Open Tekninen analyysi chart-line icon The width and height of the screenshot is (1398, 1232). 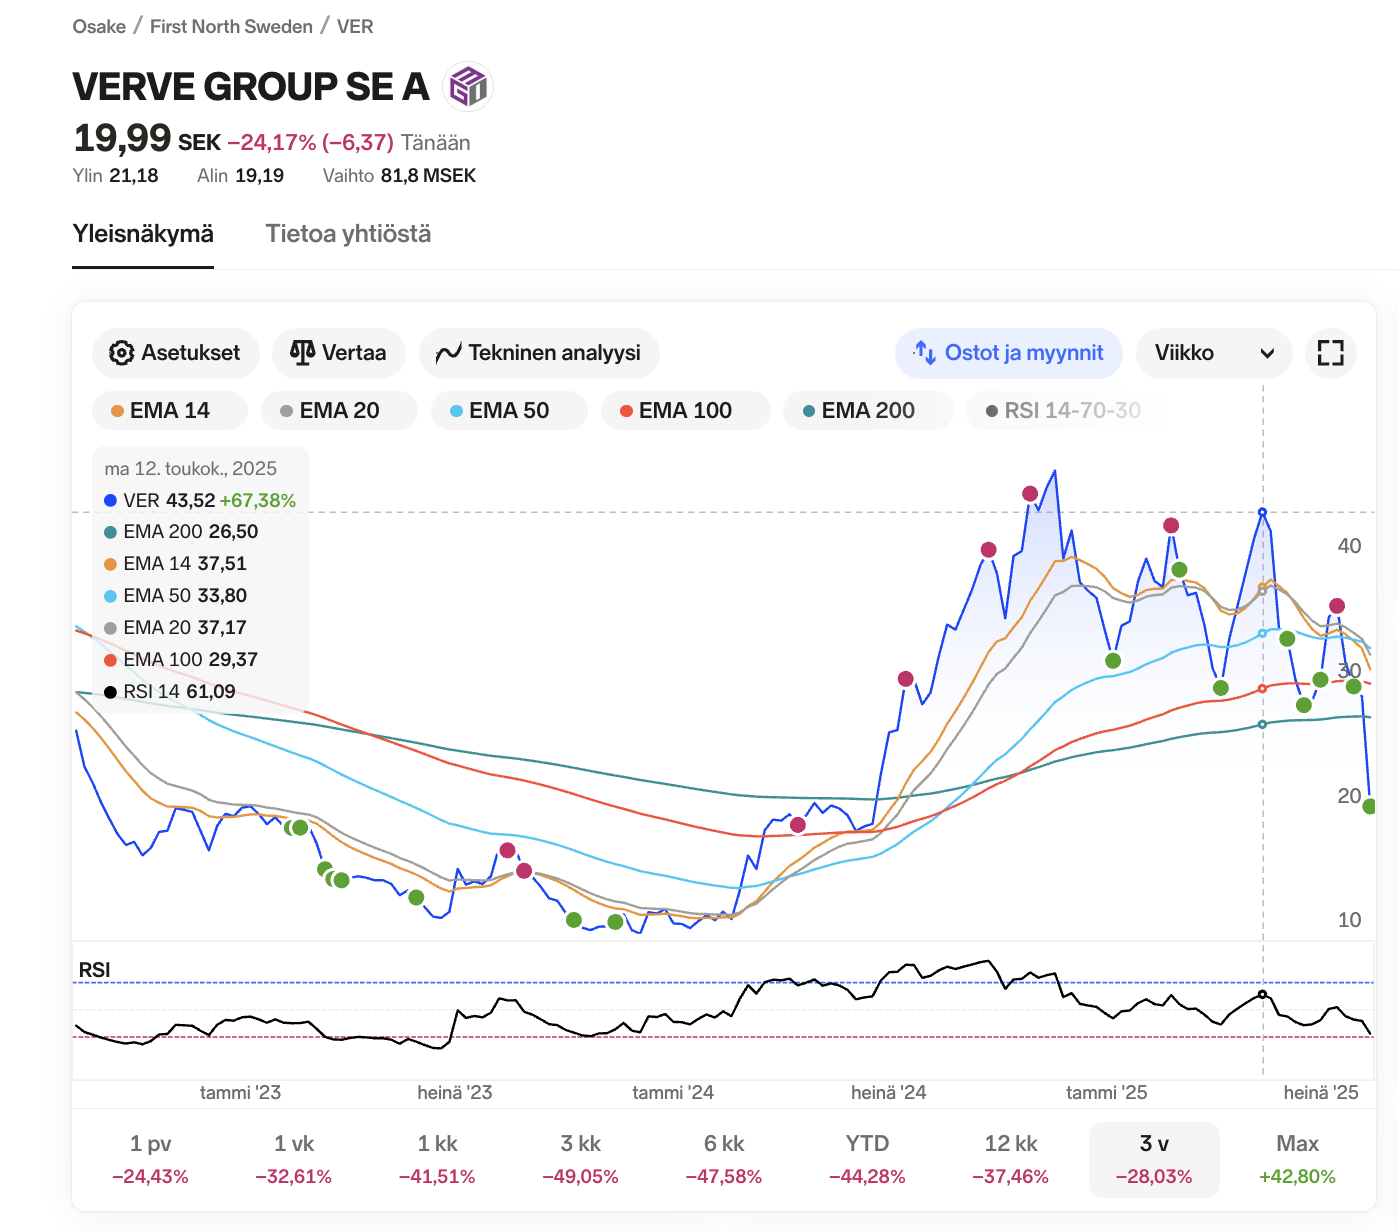(x=448, y=353)
